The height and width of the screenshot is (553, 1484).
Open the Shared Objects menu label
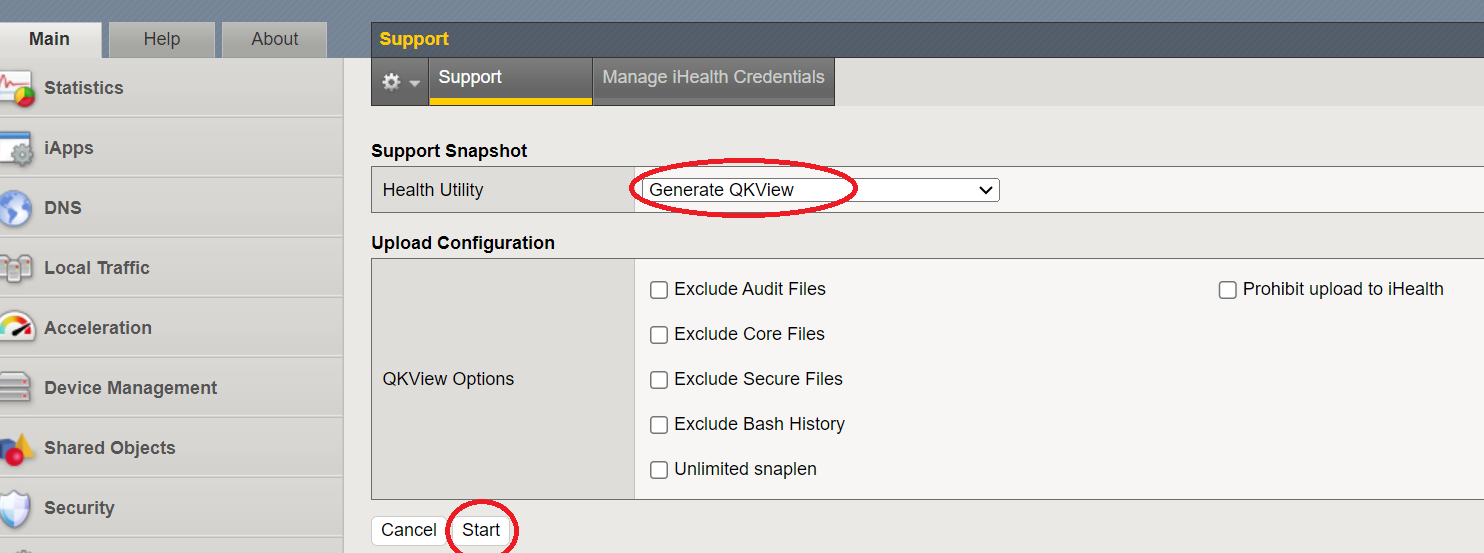click(110, 448)
